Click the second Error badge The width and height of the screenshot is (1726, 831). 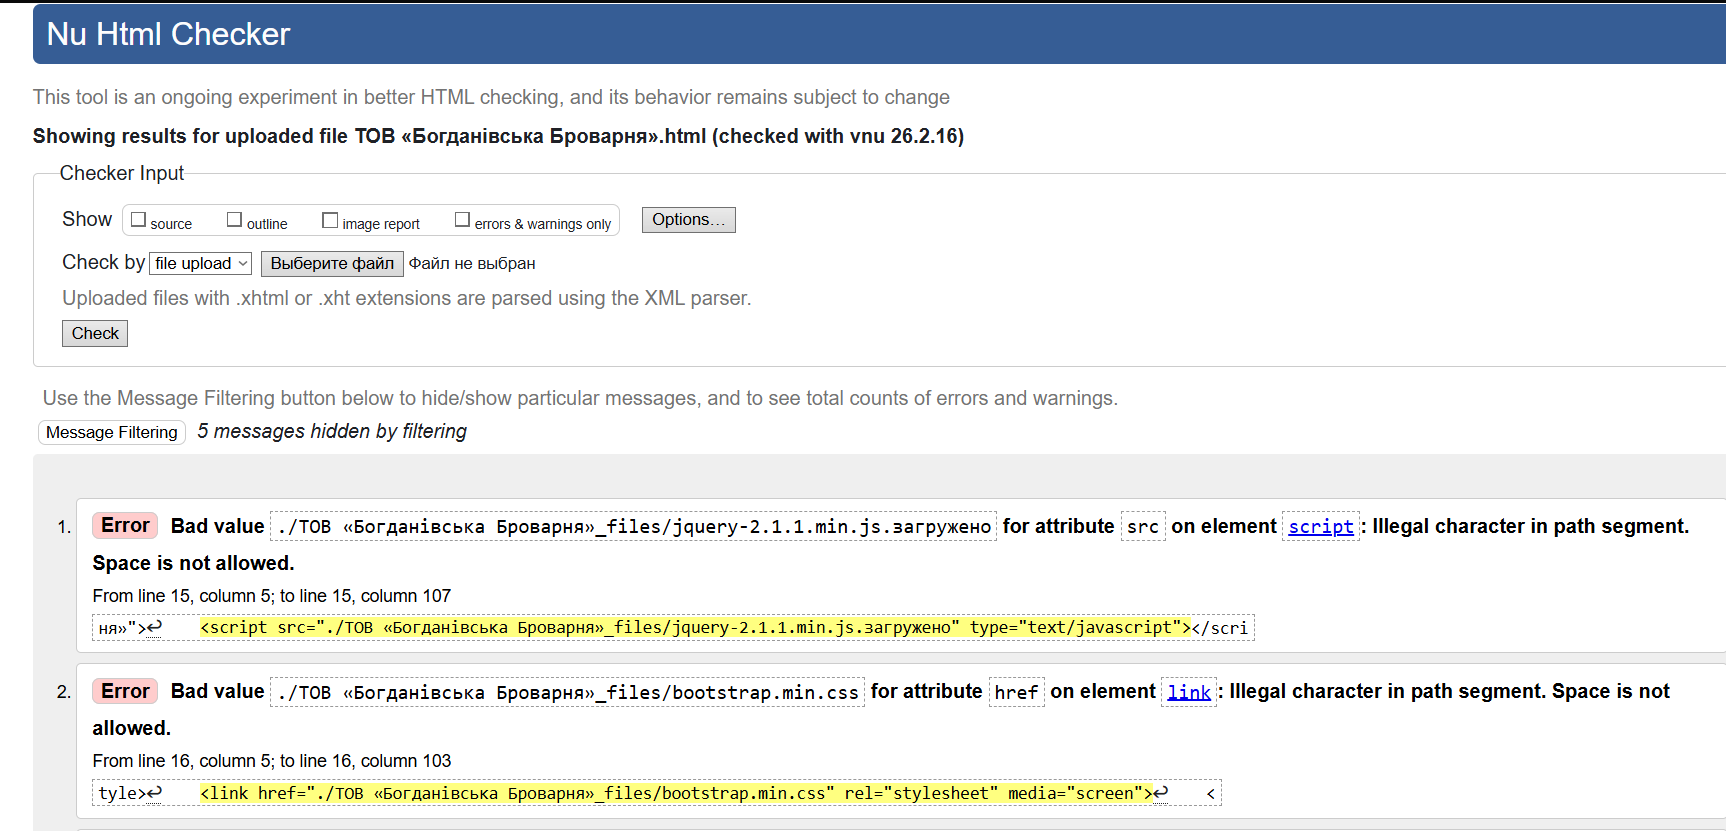tap(125, 691)
